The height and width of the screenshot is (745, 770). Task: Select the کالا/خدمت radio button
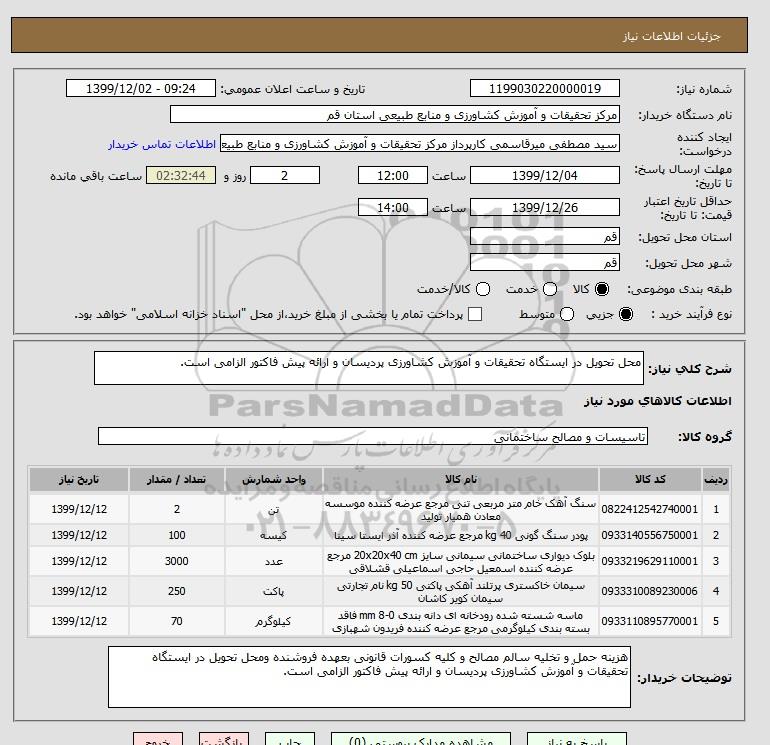coord(483,289)
